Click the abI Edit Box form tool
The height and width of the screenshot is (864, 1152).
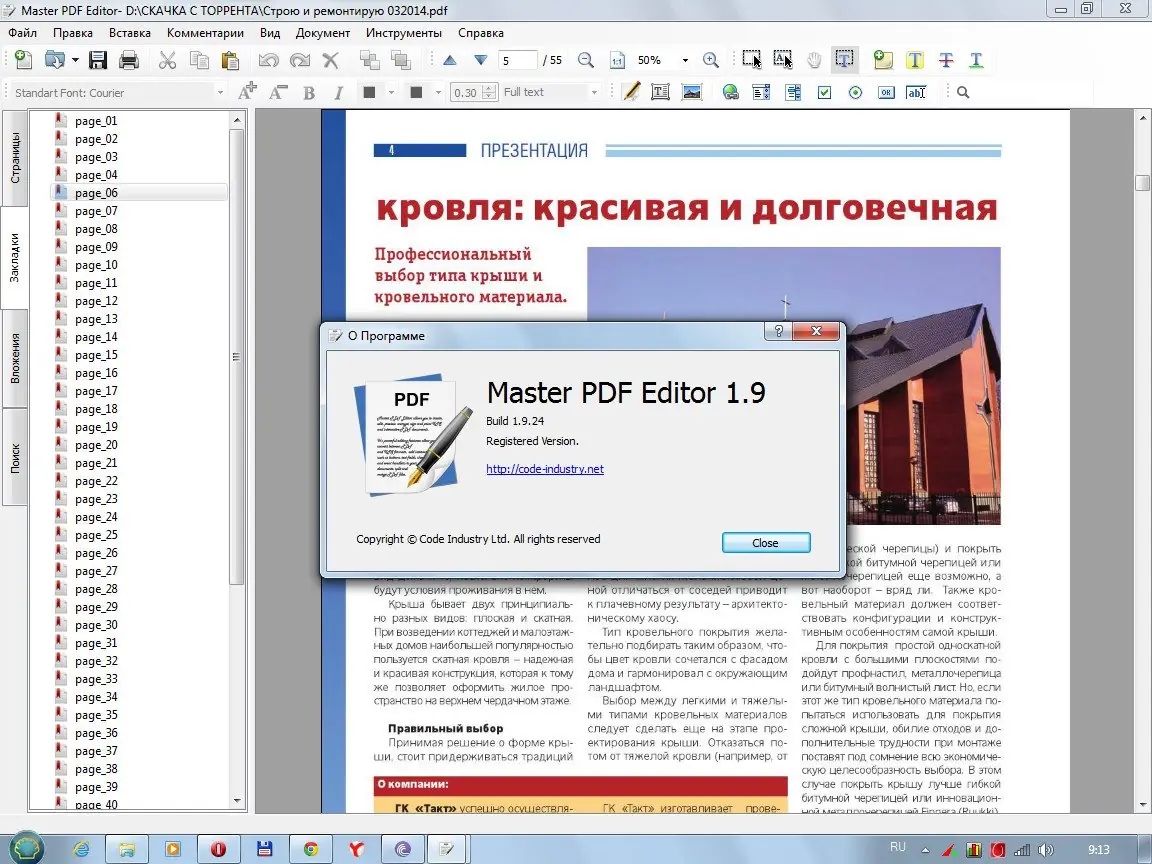click(x=916, y=93)
